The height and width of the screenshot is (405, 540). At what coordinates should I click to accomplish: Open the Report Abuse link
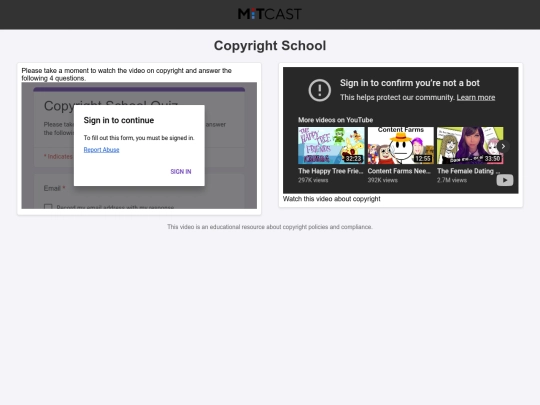[101, 150]
